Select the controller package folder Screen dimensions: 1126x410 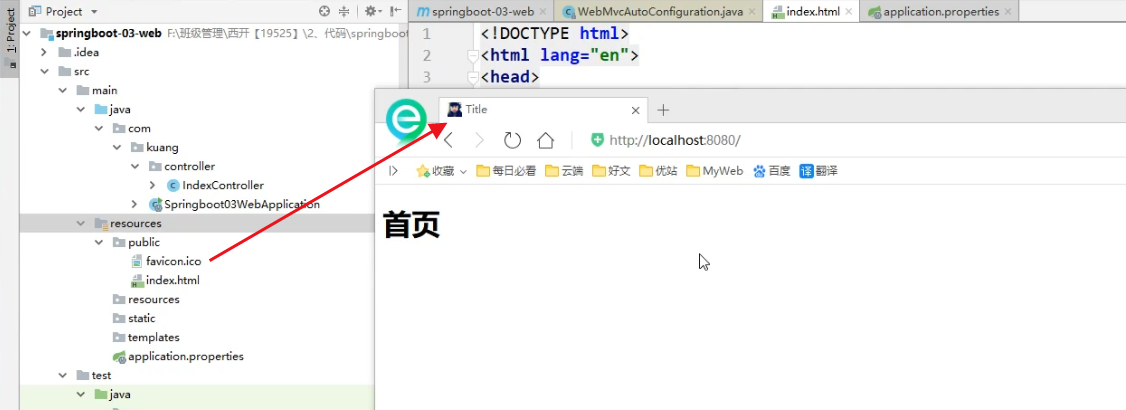182,167
